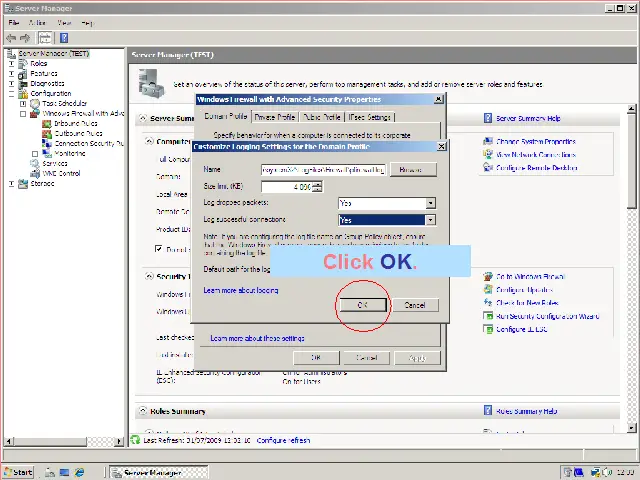Open the Log successful connections dropdown
640x480 pixels.
coord(430,219)
